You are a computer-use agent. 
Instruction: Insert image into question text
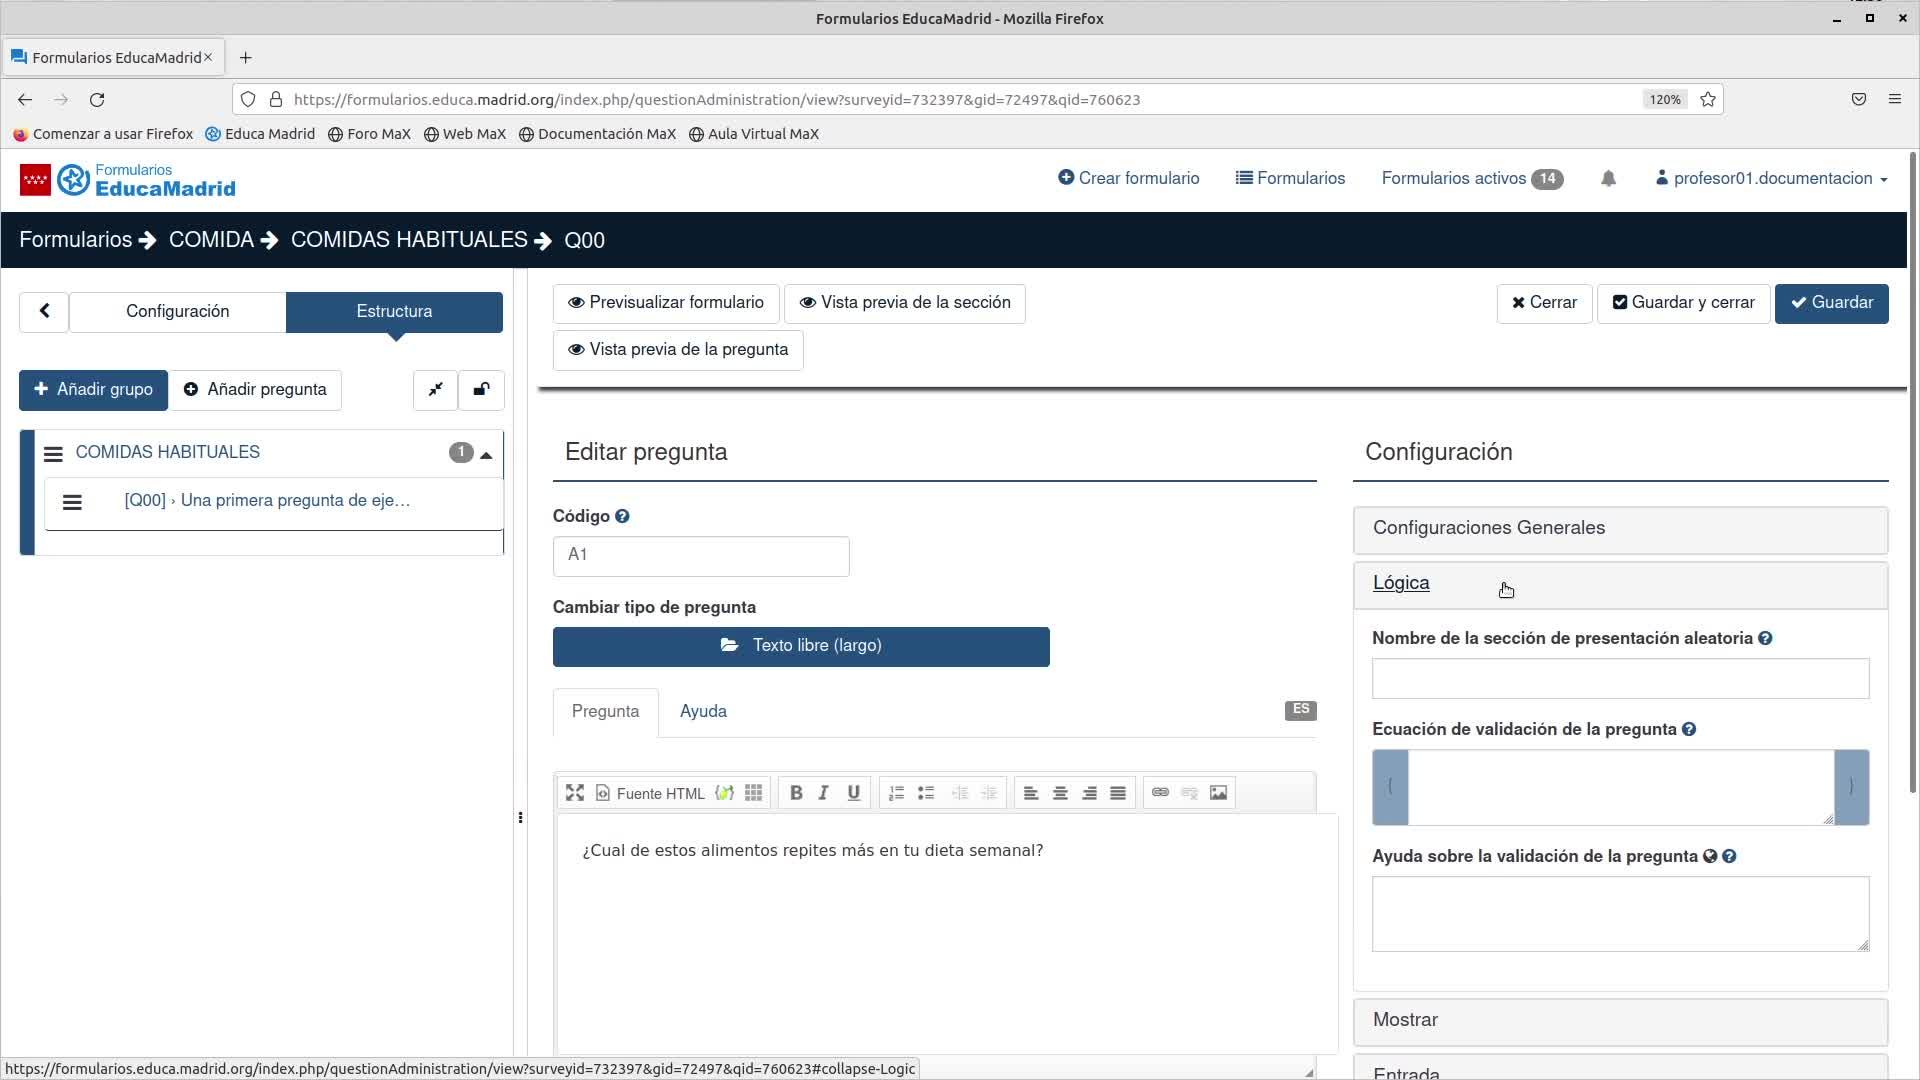(1218, 793)
